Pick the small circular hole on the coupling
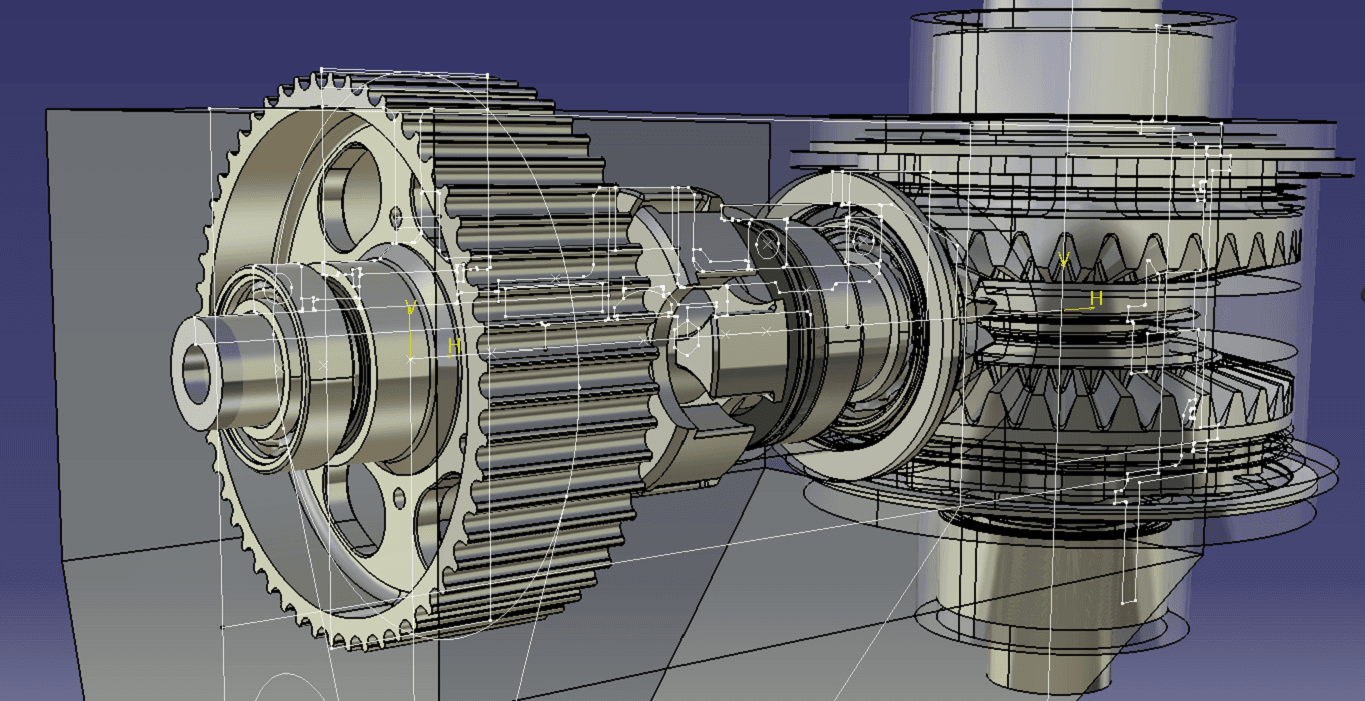Image resolution: width=1365 pixels, height=701 pixels. coord(767,243)
